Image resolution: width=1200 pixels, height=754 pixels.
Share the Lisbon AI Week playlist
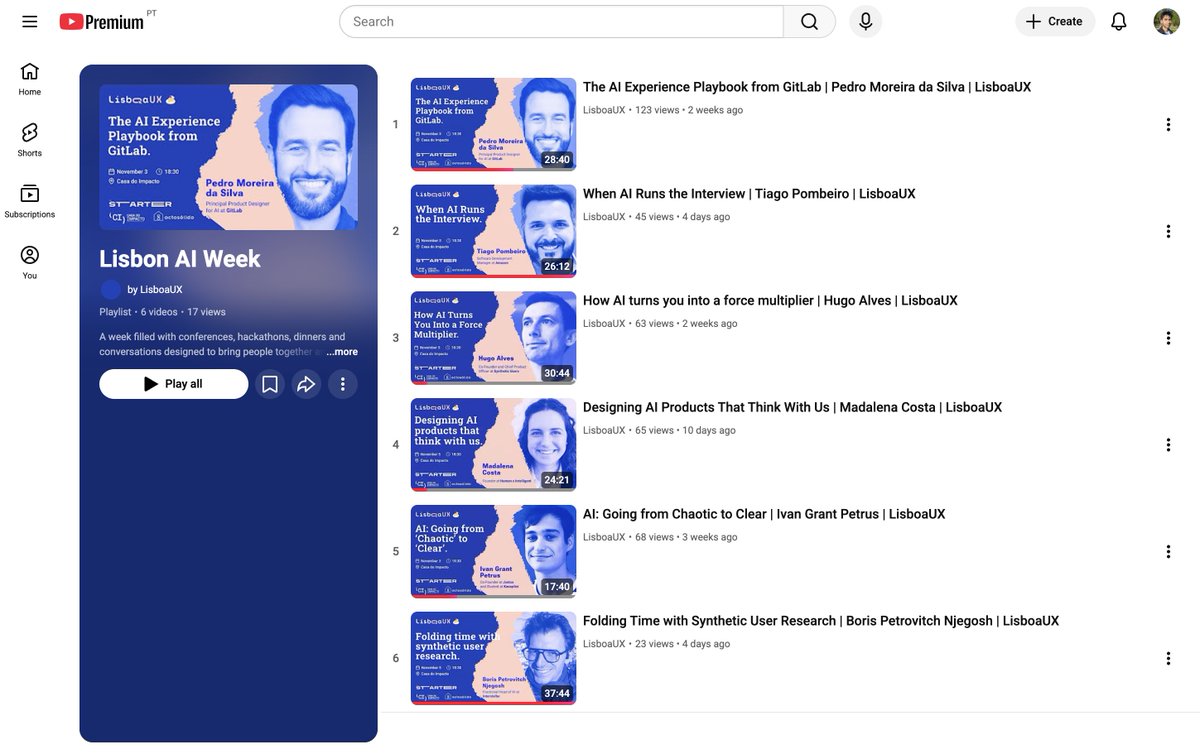306,384
